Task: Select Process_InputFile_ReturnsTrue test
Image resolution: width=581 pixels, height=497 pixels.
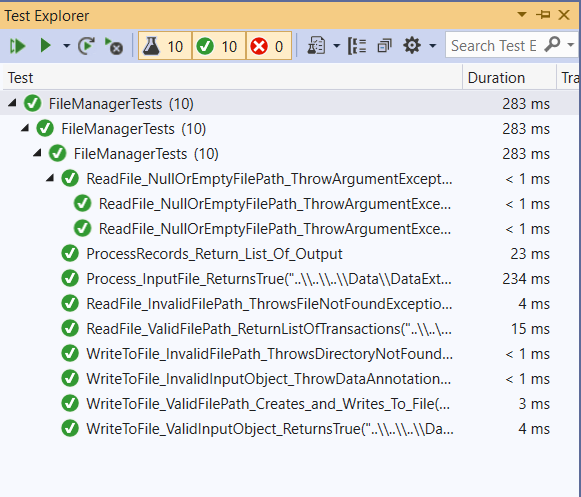Action: click(x=289, y=279)
